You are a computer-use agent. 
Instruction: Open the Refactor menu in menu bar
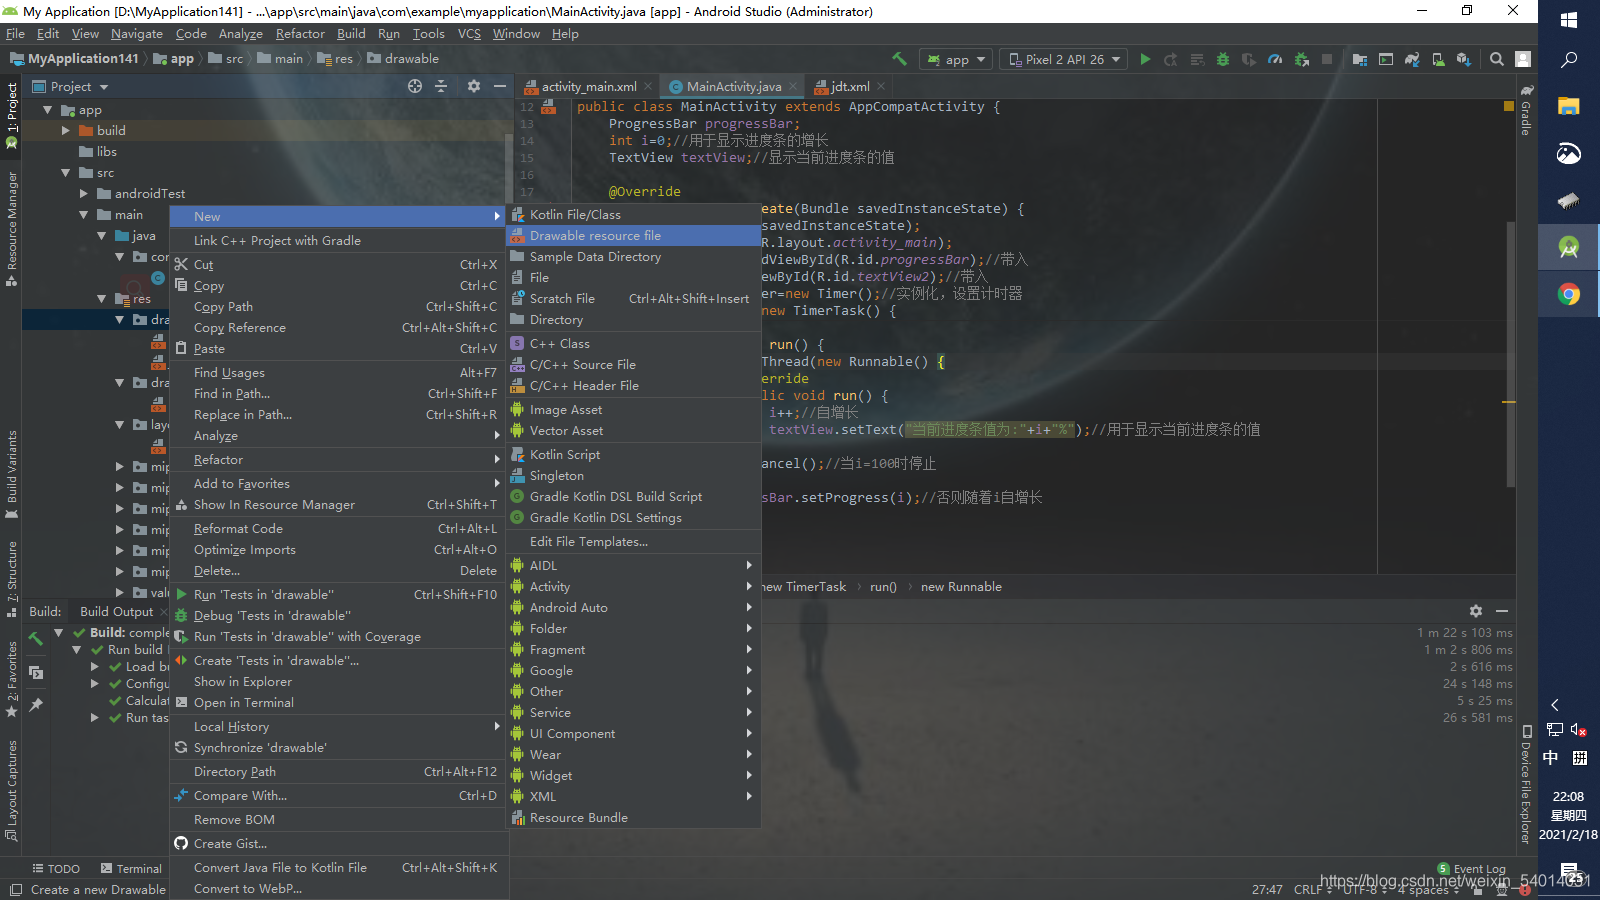(x=300, y=34)
